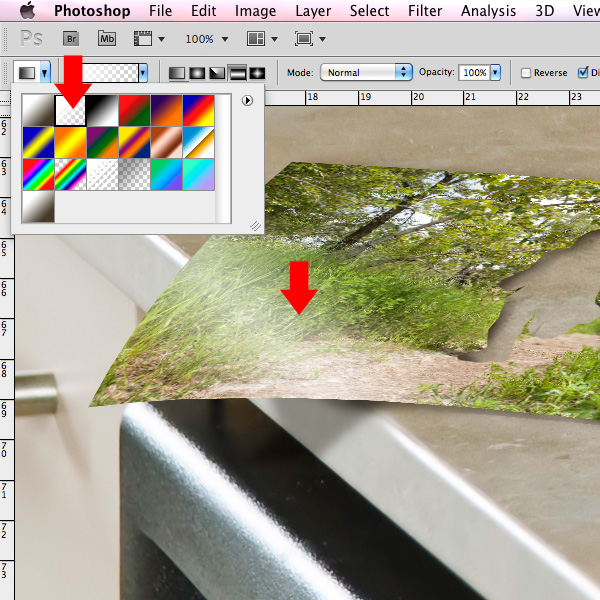Pick the Red, Green gradient swatch
This screenshot has width=600, height=600.
134,110
